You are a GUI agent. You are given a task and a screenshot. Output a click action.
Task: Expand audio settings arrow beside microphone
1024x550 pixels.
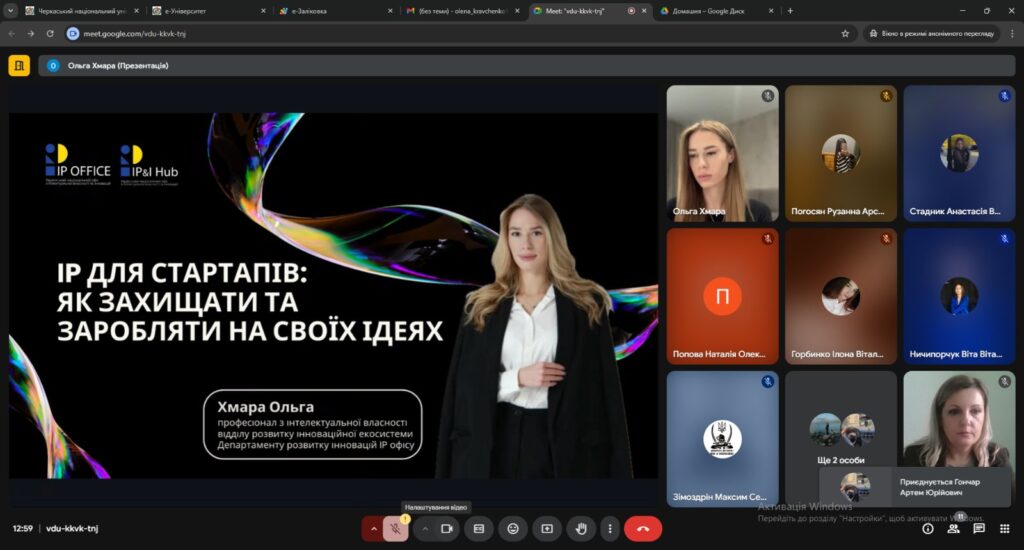pos(374,528)
